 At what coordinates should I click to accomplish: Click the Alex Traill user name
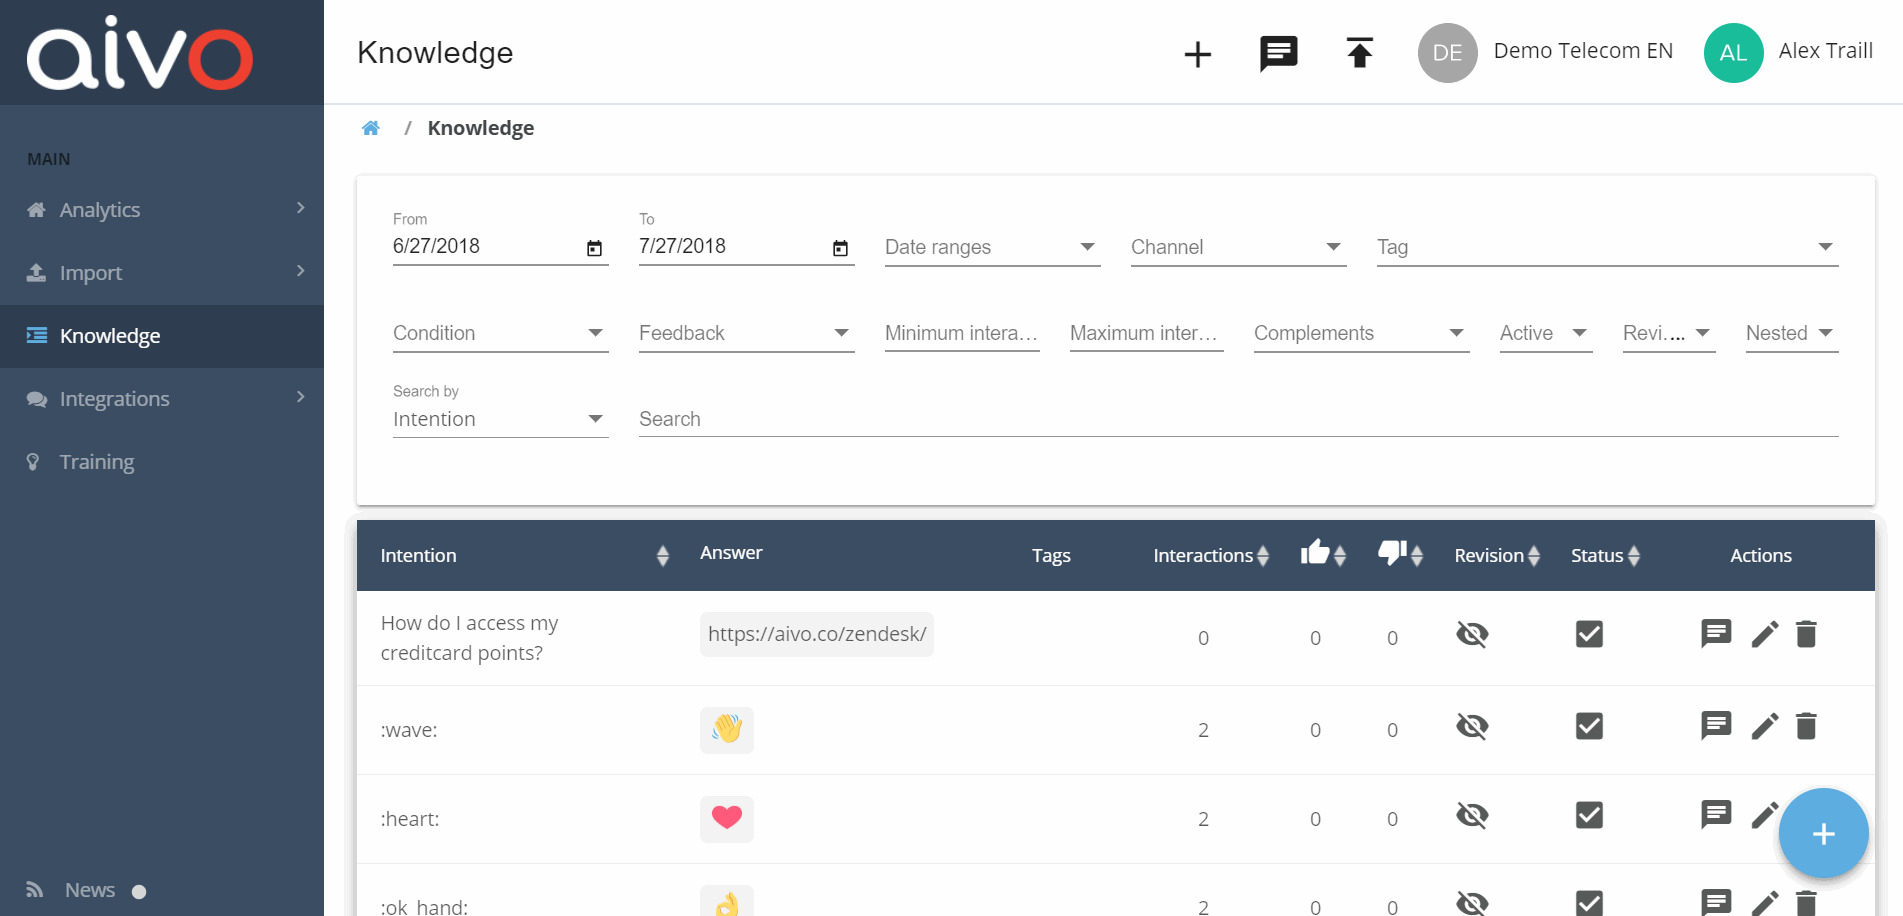(1825, 51)
